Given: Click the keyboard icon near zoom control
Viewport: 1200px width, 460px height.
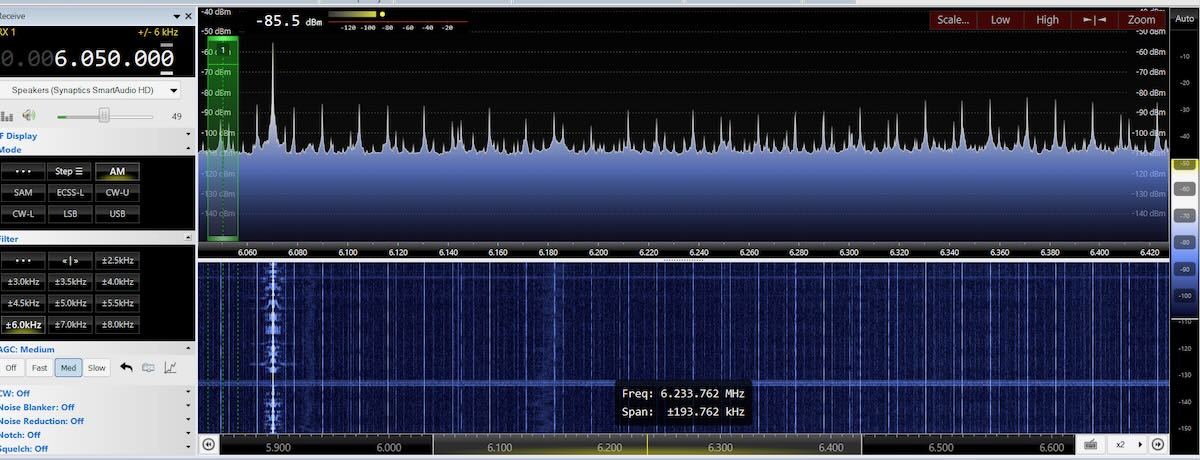Looking at the screenshot, I should click(x=1090, y=444).
